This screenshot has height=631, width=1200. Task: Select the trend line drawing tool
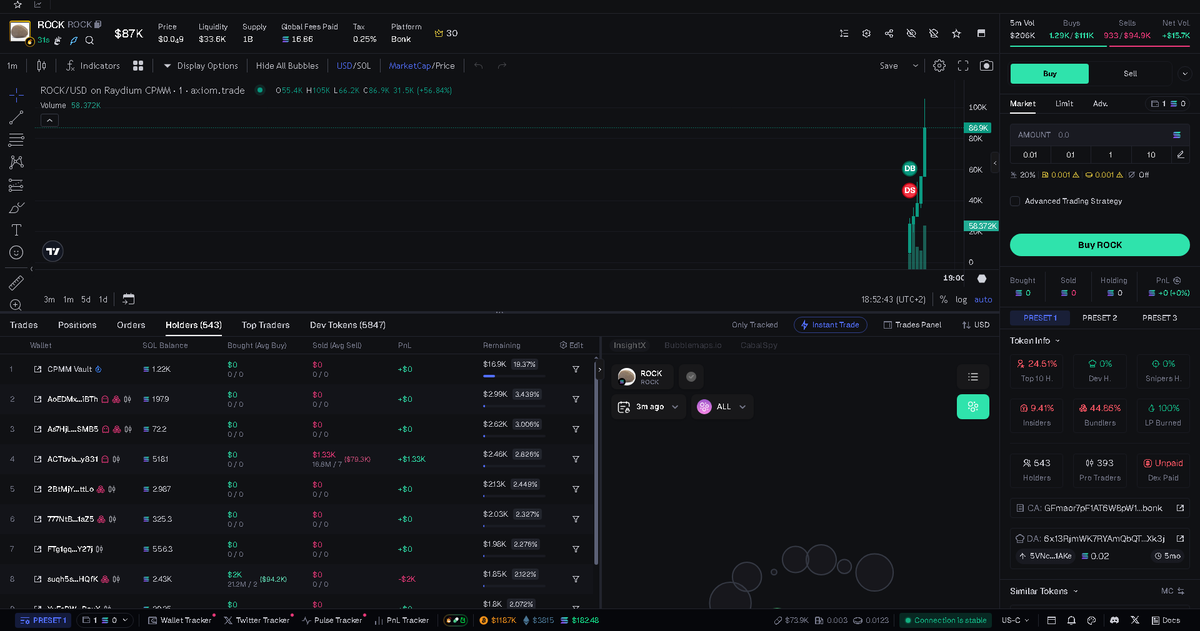[x=16, y=117]
